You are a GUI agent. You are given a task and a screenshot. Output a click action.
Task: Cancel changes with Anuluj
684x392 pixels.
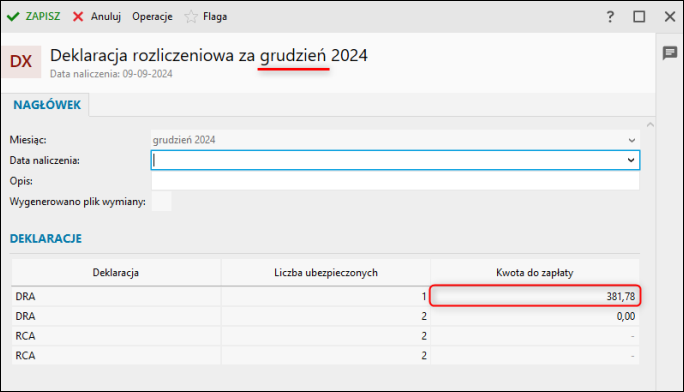click(x=97, y=17)
